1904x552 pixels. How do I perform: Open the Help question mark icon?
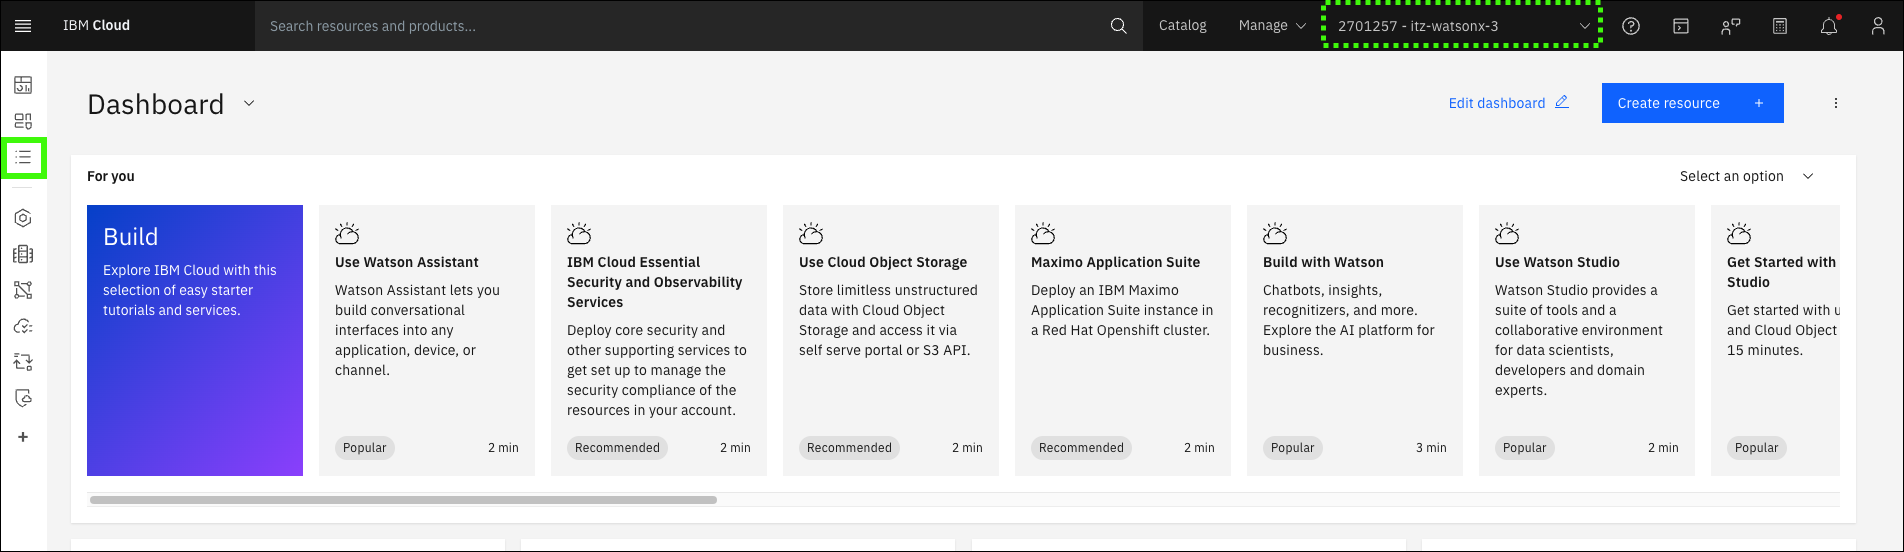[1631, 26]
